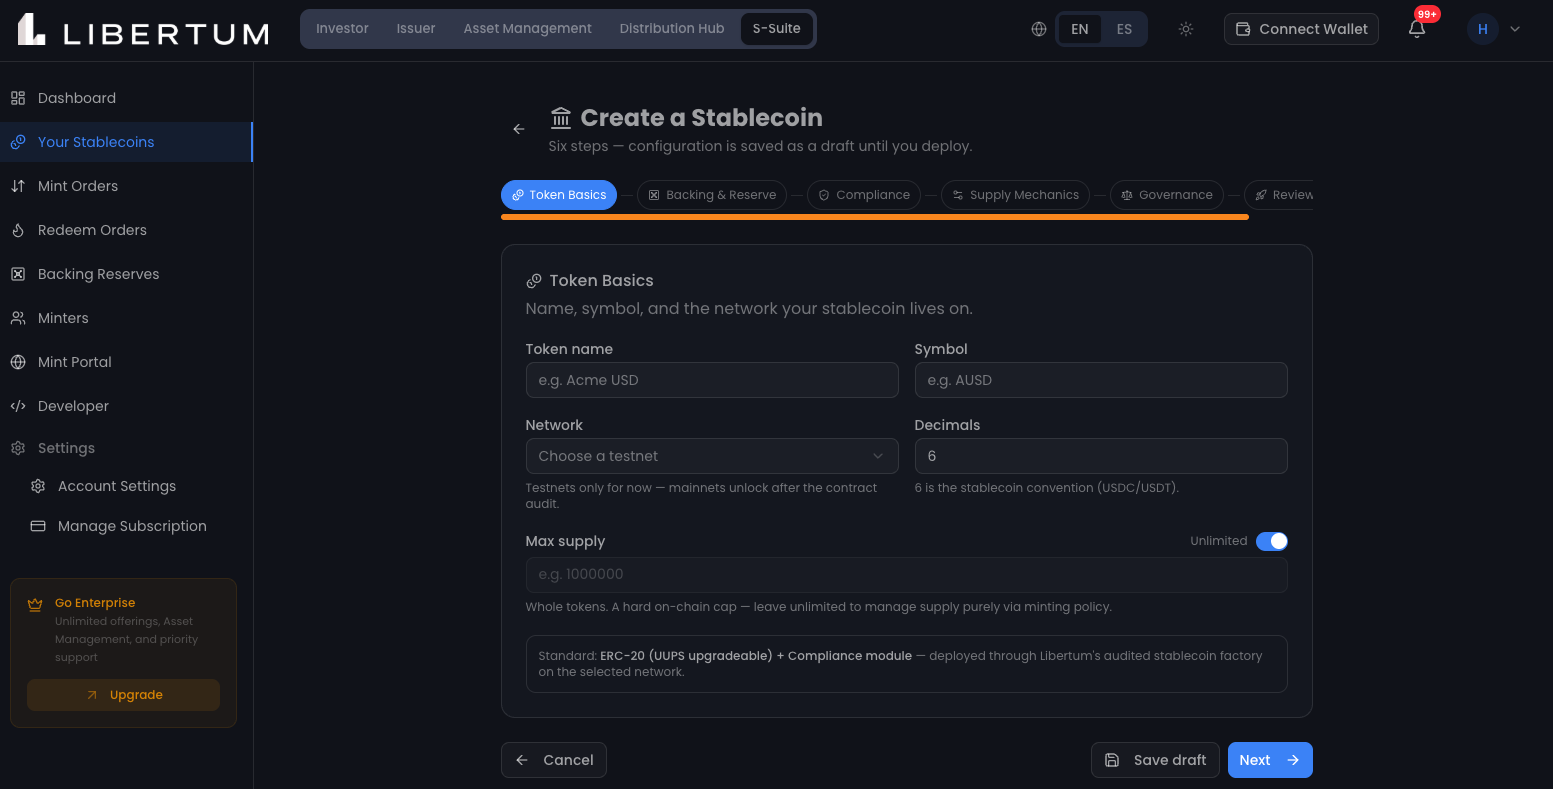Open the user profile dropdown chevron

(x=1515, y=29)
